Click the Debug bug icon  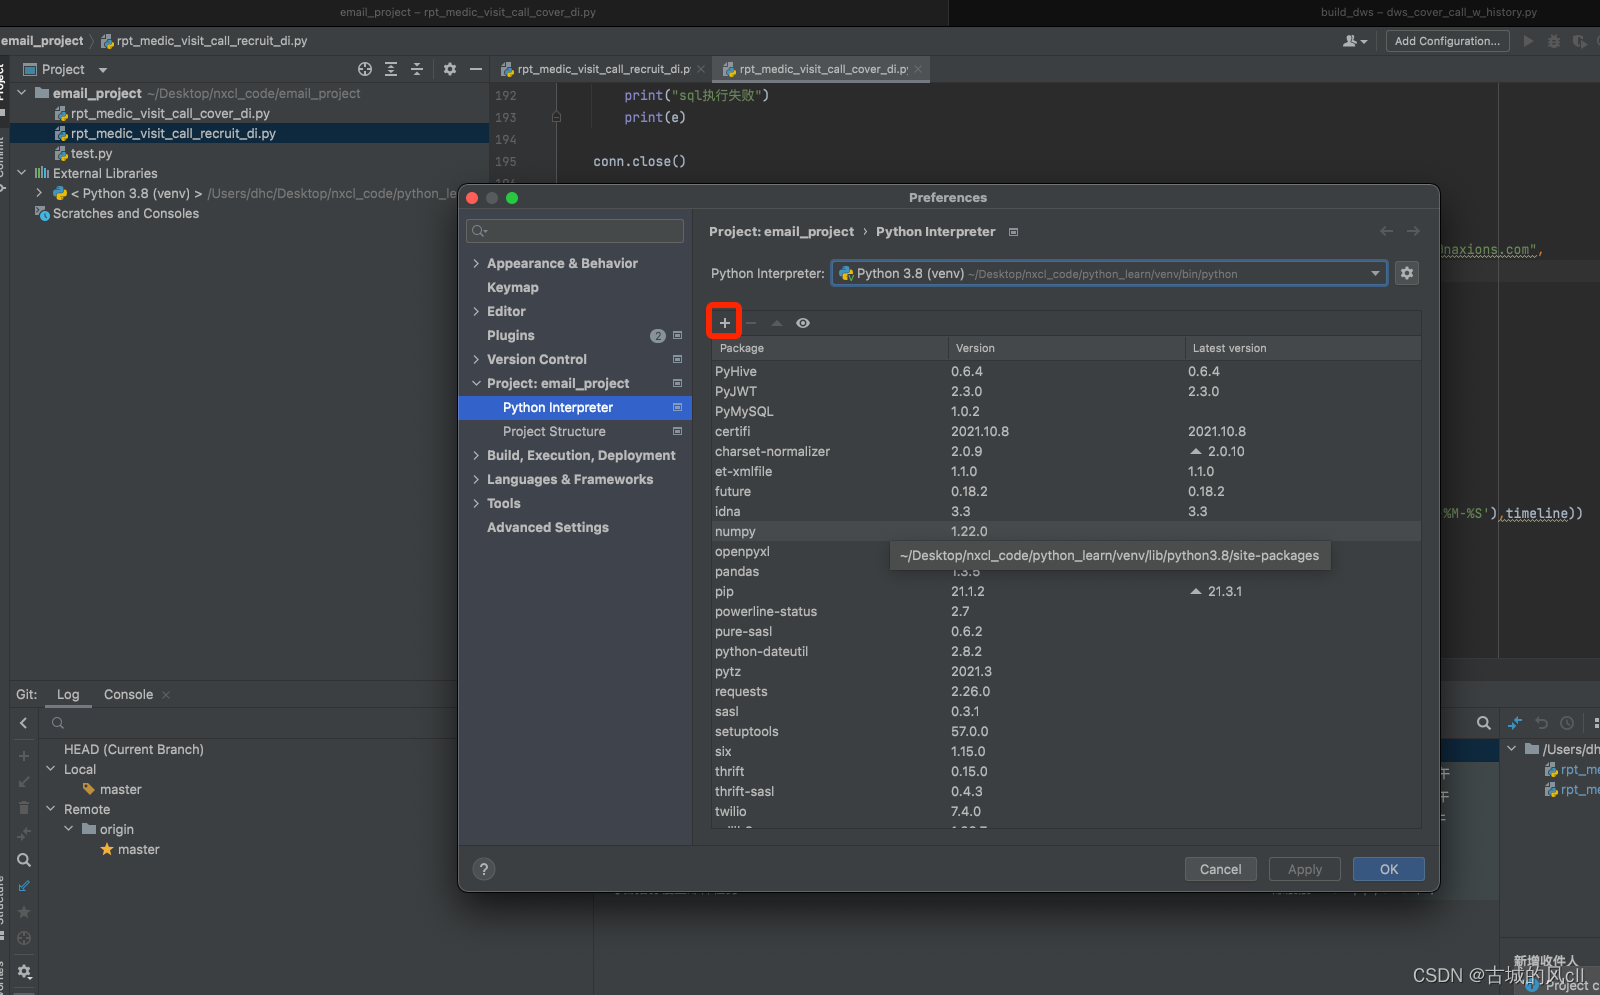coord(1554,41)
